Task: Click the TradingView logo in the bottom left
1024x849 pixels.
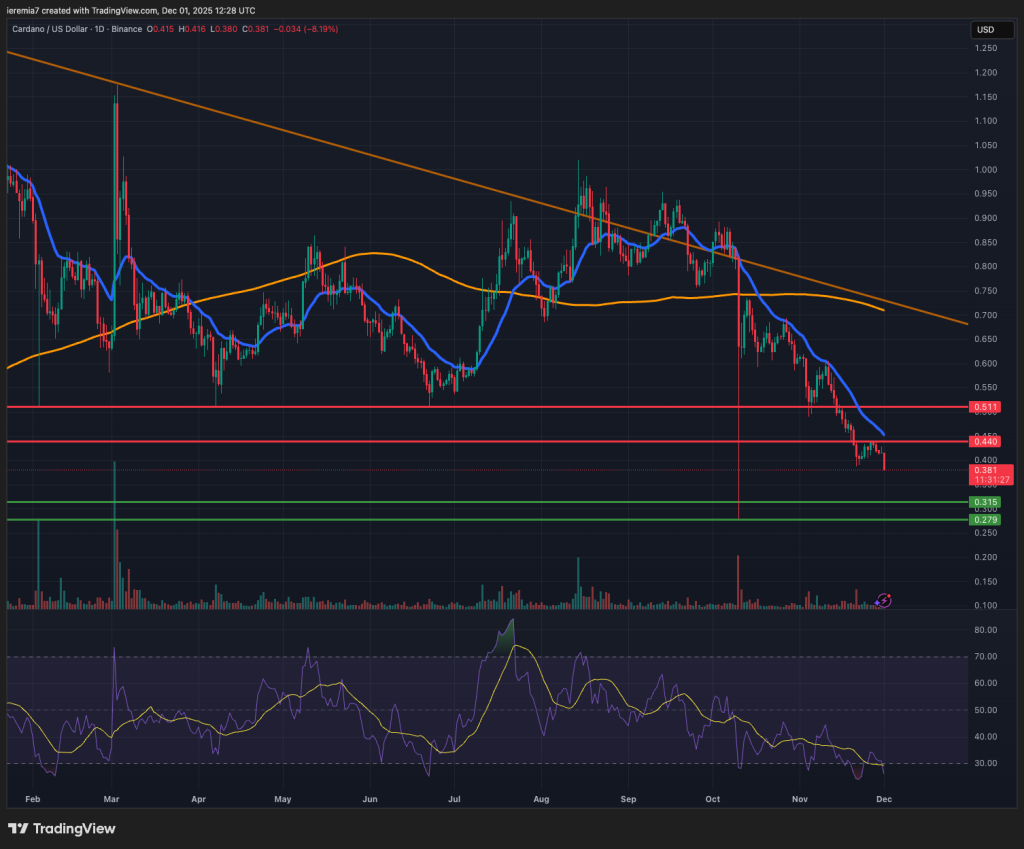Action: 60,829
